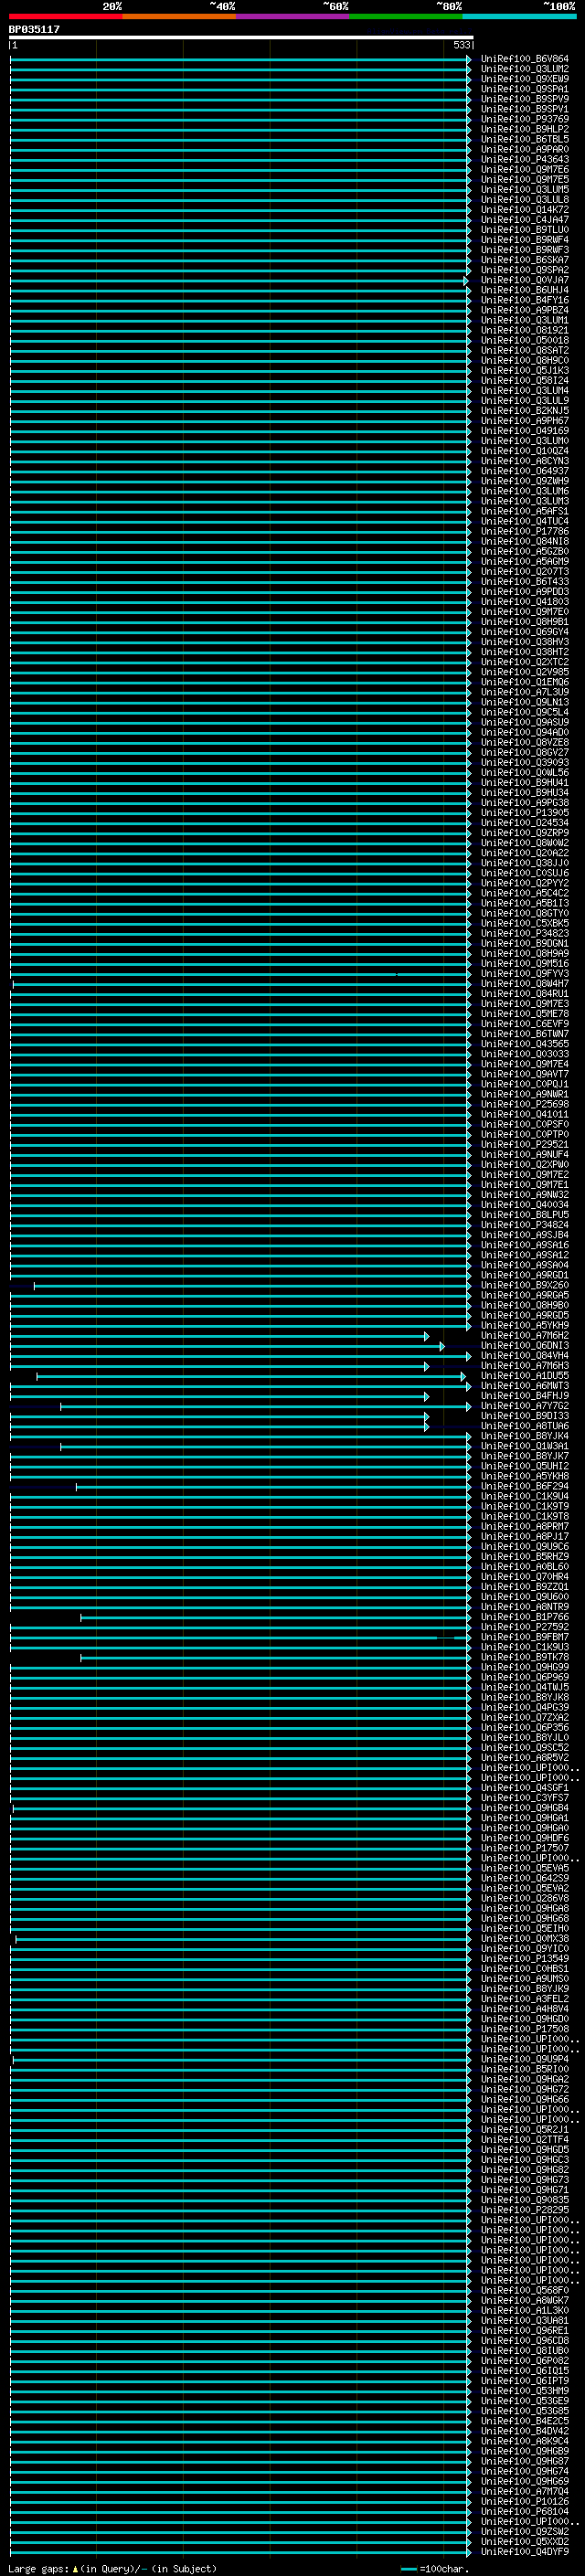The image size is (585, 2576).
Task: Select the UniRef100_Q5J1K3 label
Action: pyautogui.click(x=525, y=371)
